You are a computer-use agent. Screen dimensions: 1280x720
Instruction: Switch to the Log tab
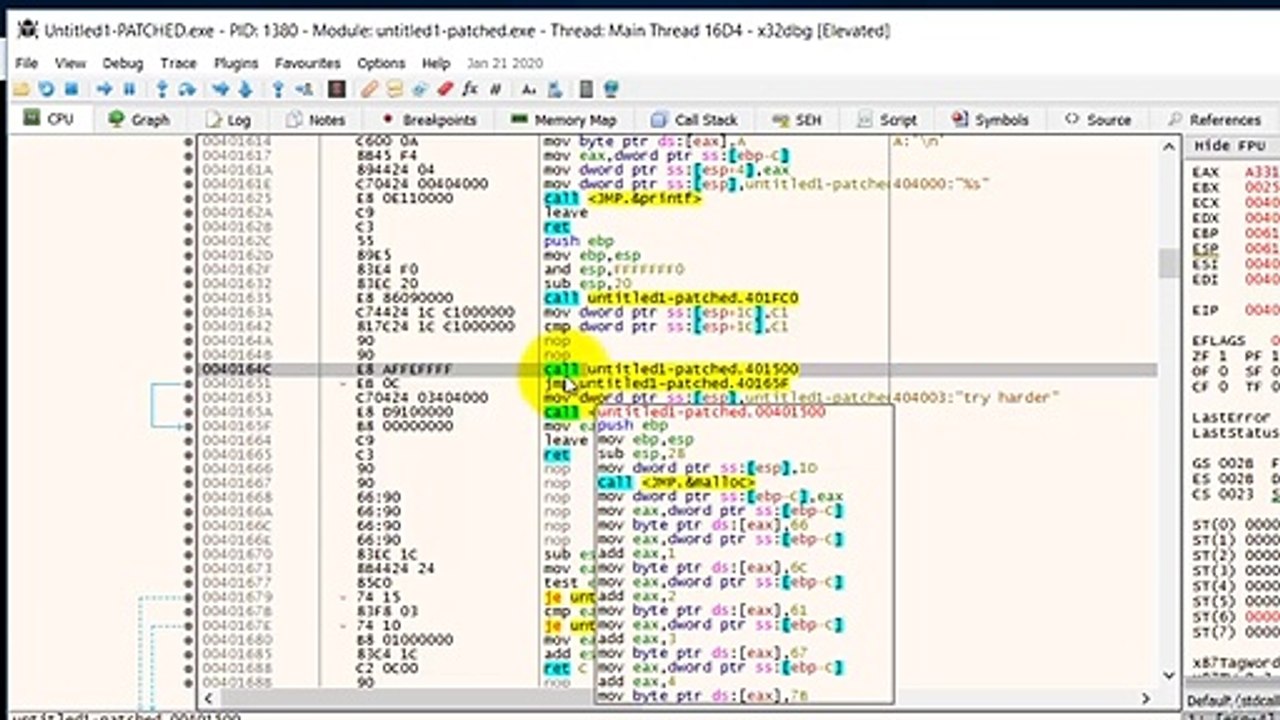tap(229, 119)
